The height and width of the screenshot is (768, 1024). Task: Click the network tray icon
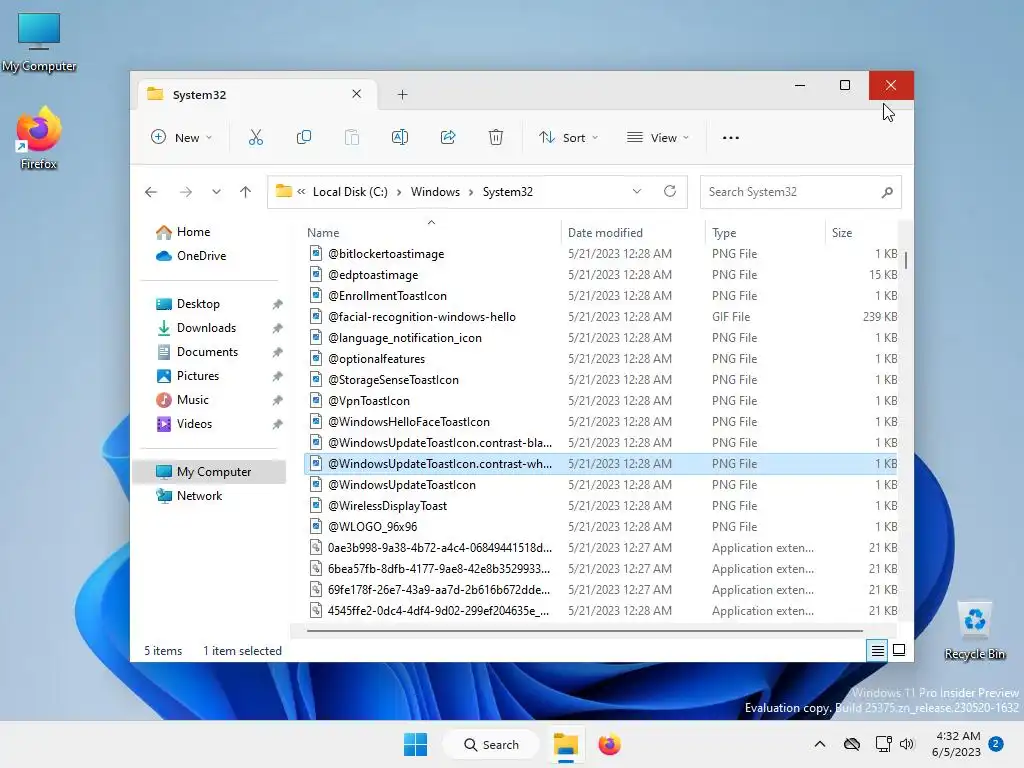[x=883, y=744]
